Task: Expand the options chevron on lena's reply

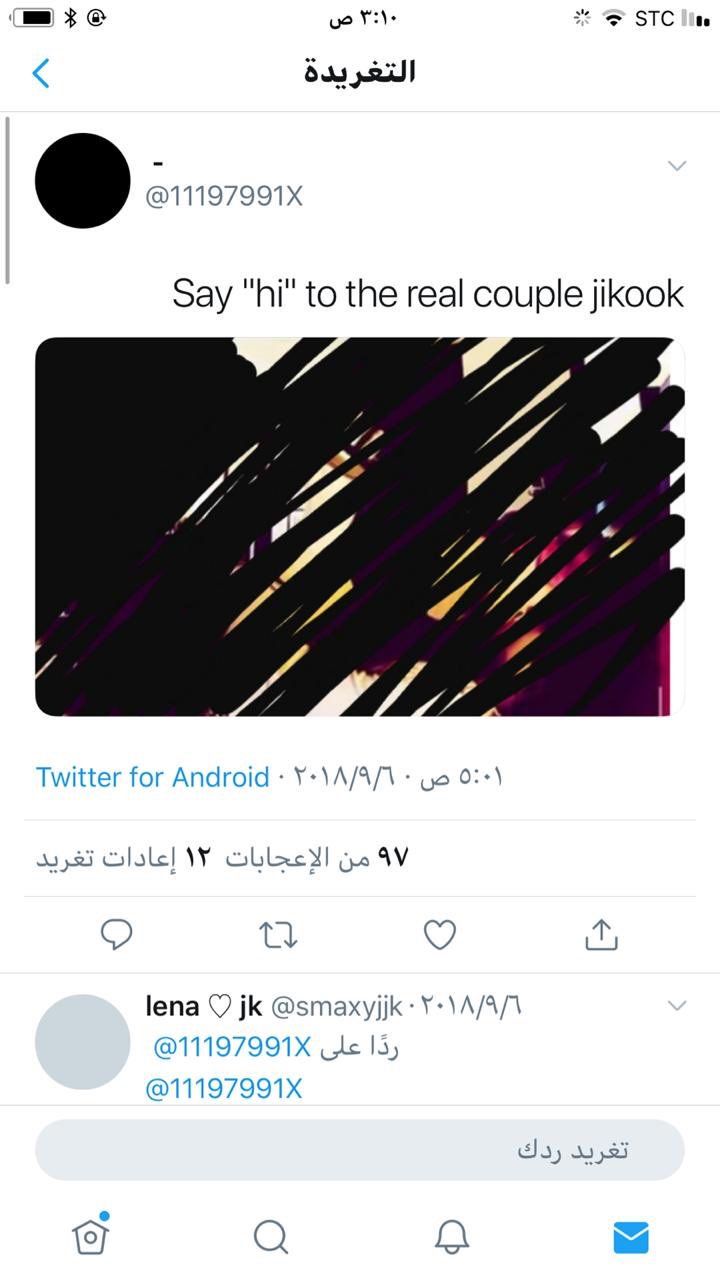Action: click(x=677, y=1005)
